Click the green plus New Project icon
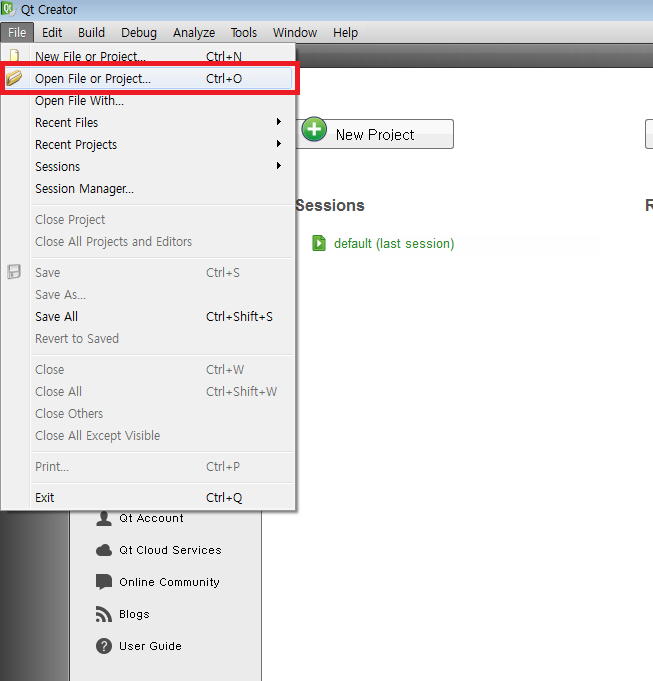 point(314,129)
